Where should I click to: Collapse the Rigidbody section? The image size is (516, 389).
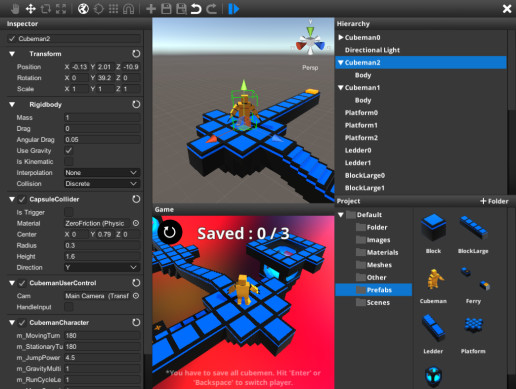point(12,104)
